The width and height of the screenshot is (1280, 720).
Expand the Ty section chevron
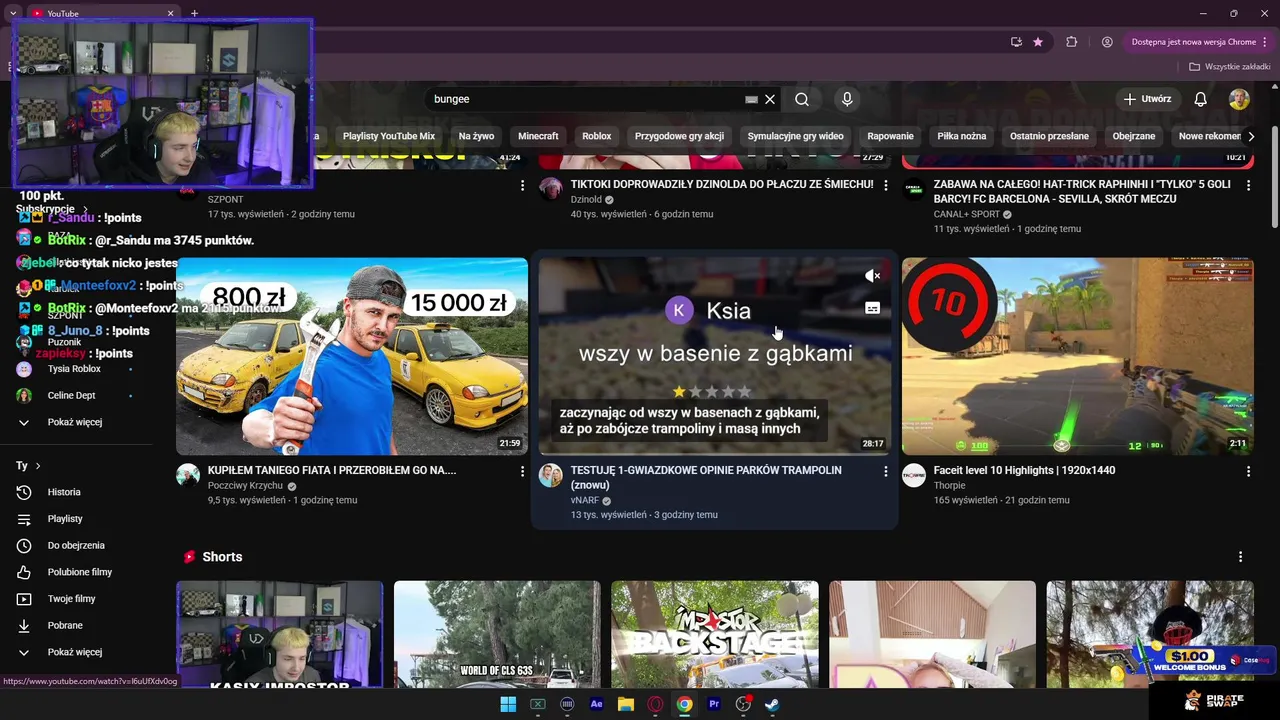(x=38, y=466)
